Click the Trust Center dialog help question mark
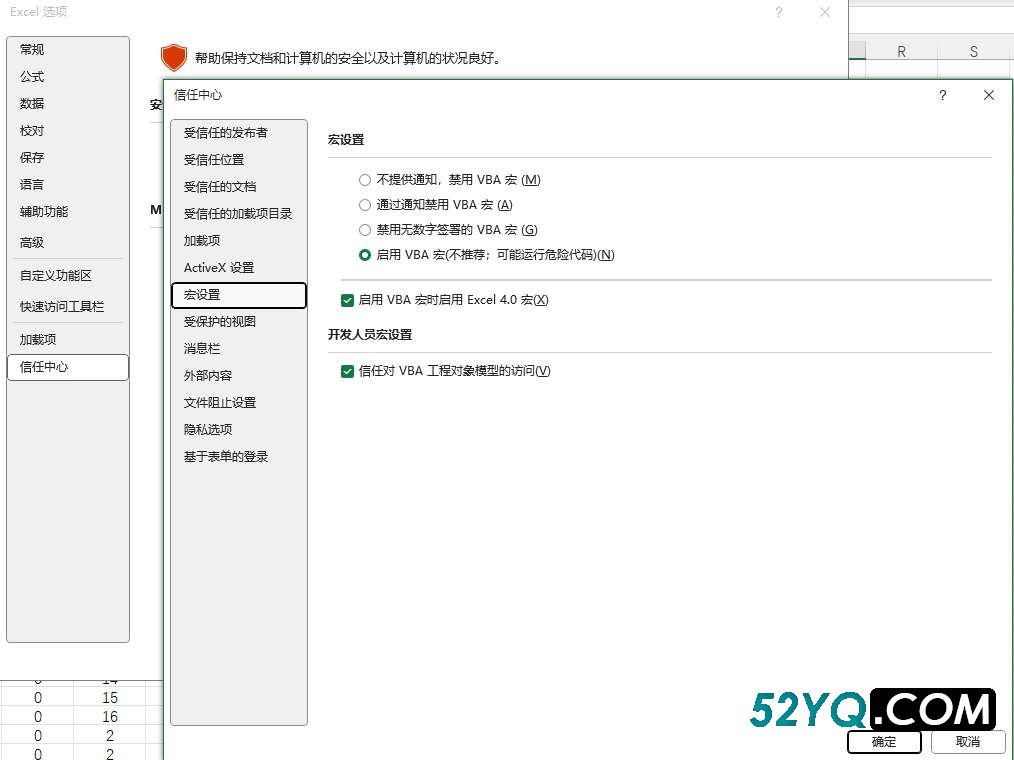Screen dimensions: 1014x760 tap(942, 96)
